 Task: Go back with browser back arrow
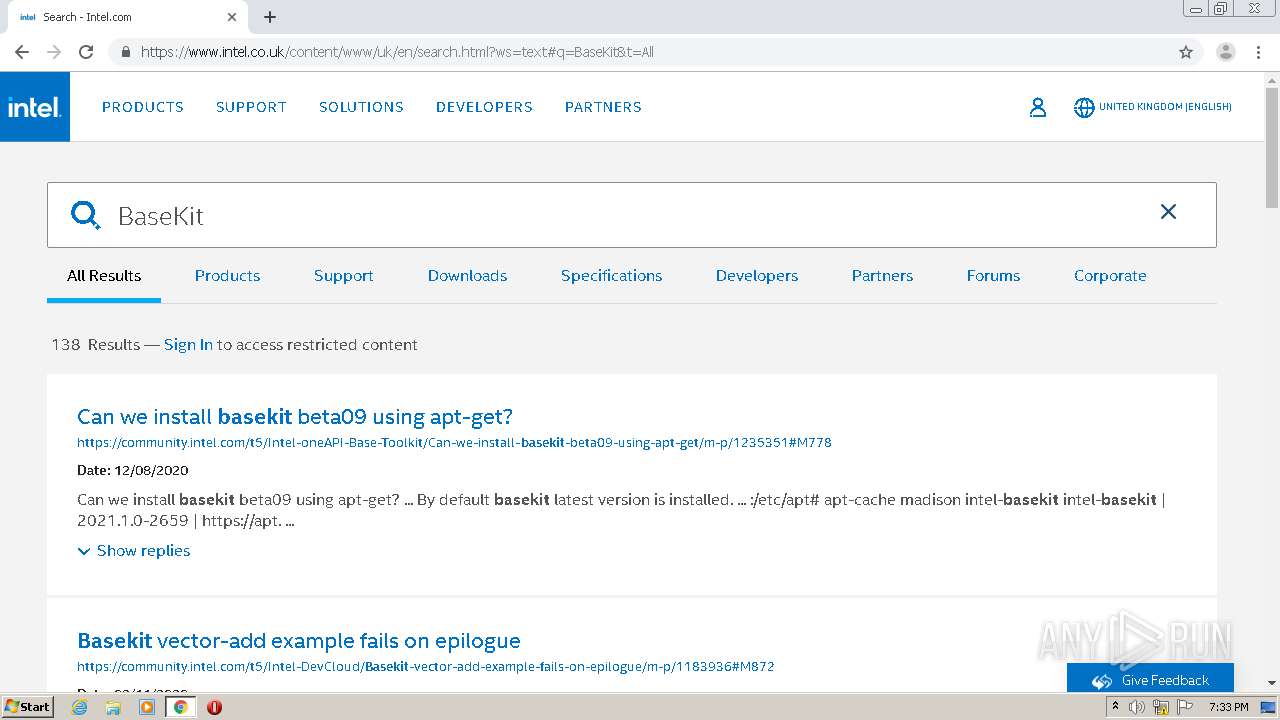(x=22, y=52)
